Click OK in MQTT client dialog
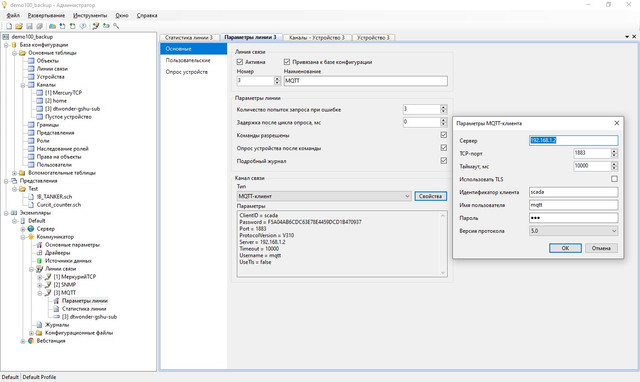The height and width of the screenshot is (382, 640). (x=565, y=248)
